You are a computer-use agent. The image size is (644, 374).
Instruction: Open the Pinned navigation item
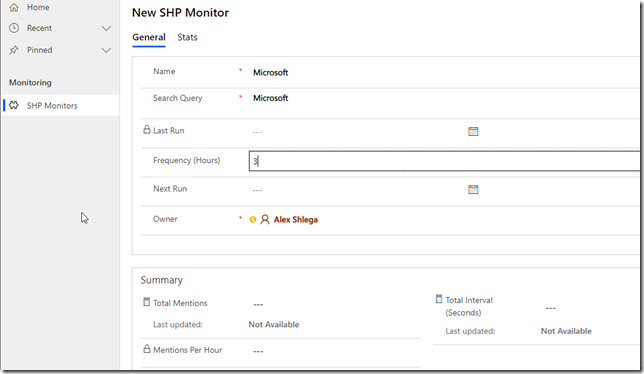(x=39, y=50)
